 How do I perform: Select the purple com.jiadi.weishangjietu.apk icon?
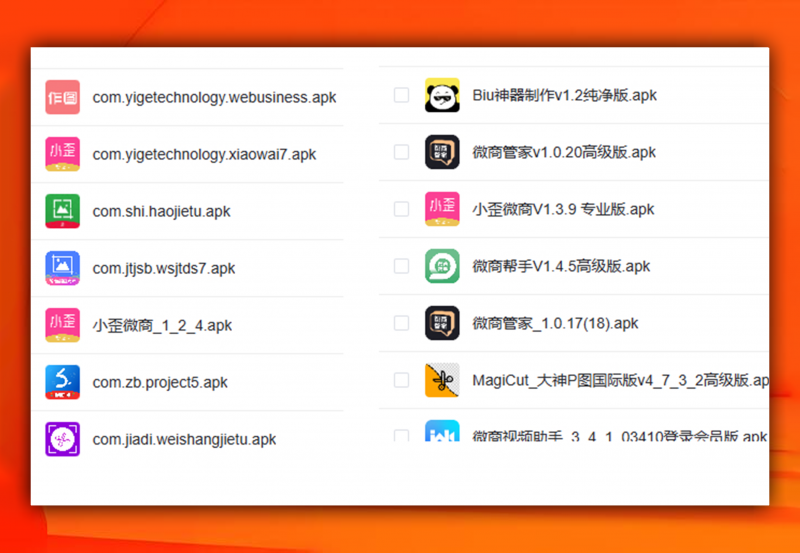coord(62,439)
